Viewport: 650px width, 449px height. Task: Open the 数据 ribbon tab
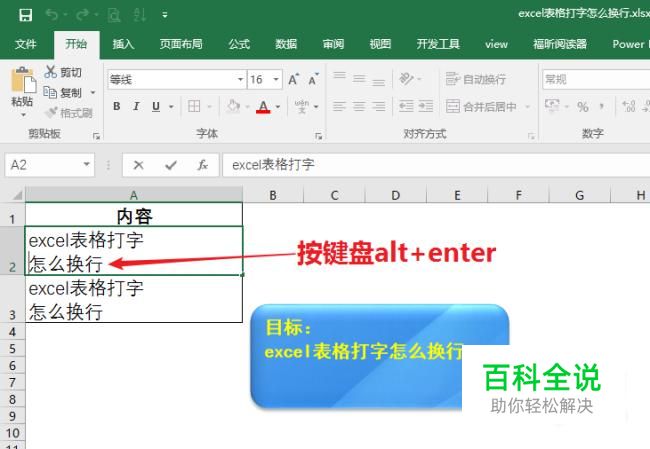click(286, 44)
